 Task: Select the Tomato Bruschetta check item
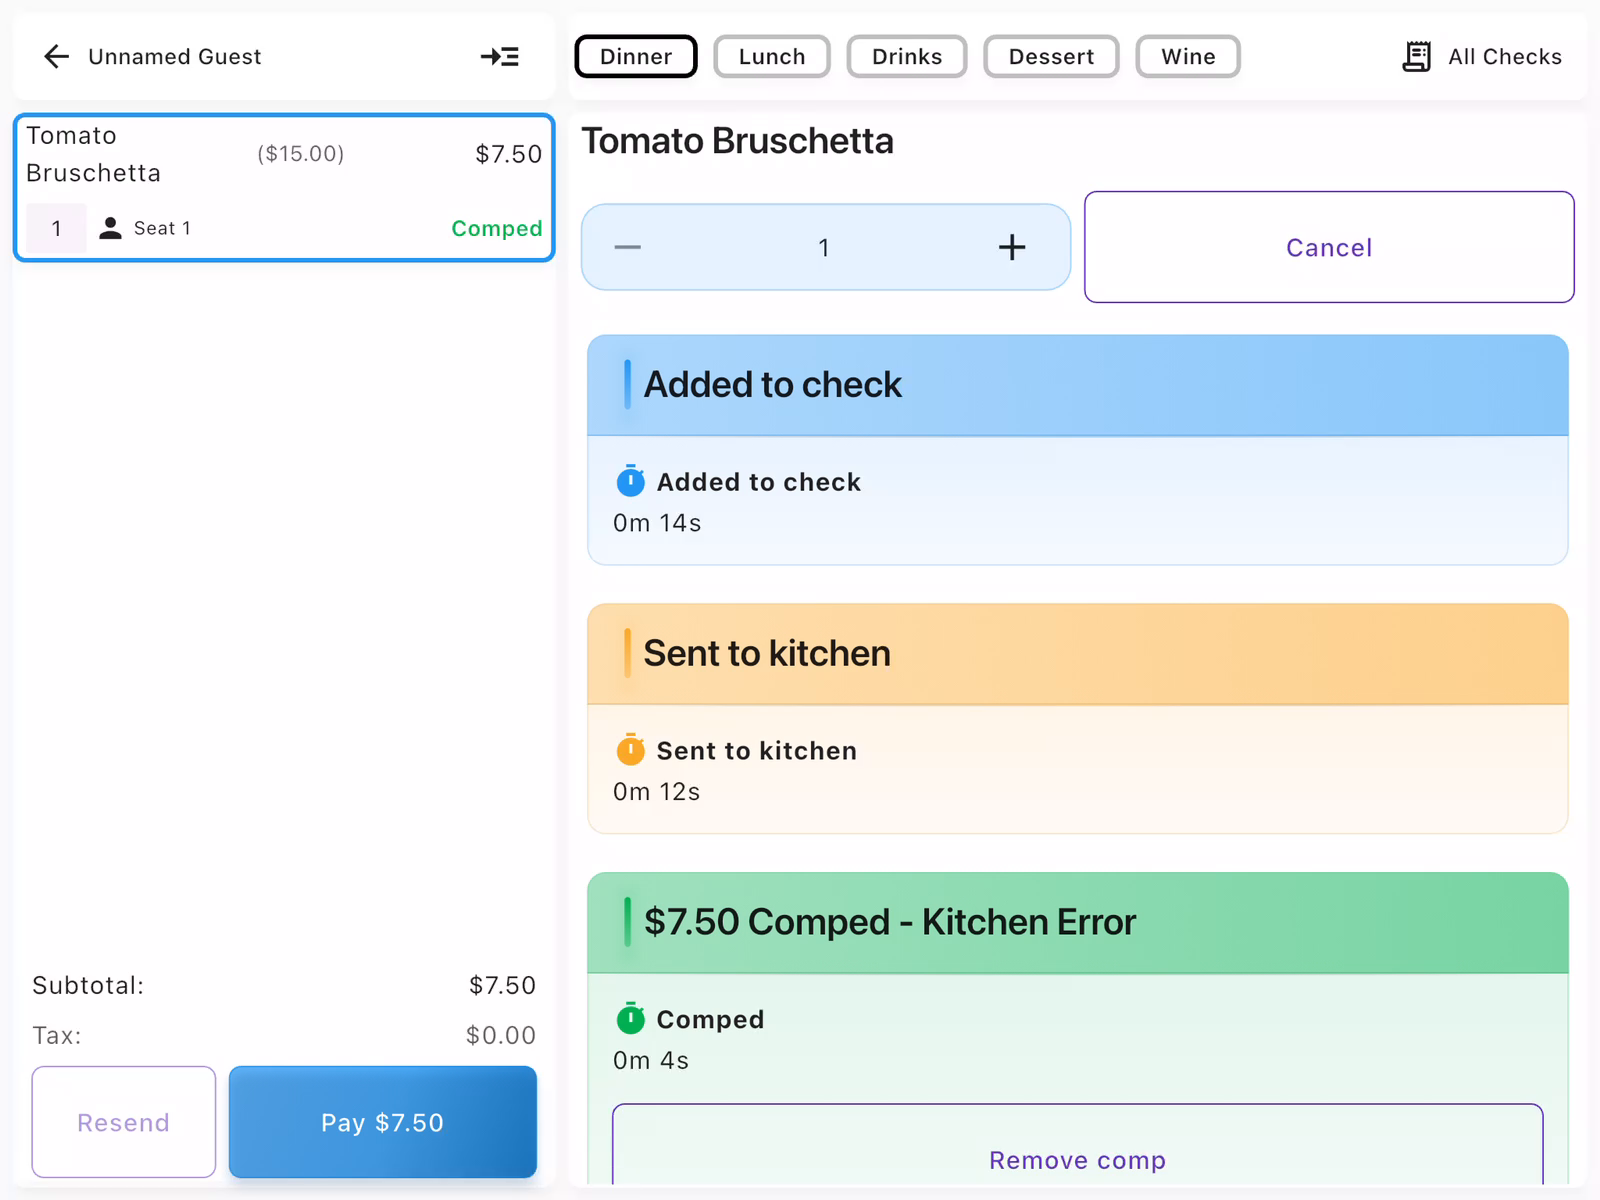click(x=284, y=187)
